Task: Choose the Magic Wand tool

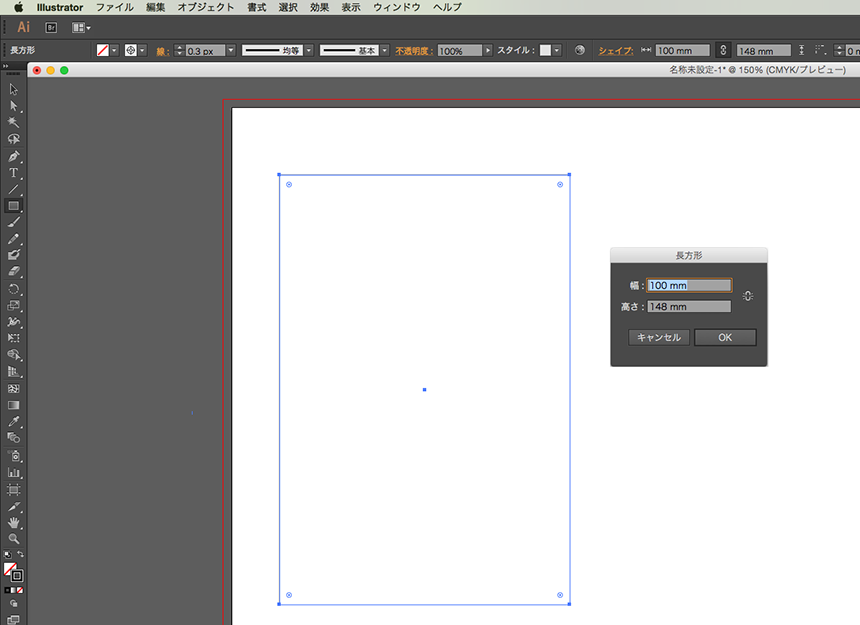Action: point(14,122)
